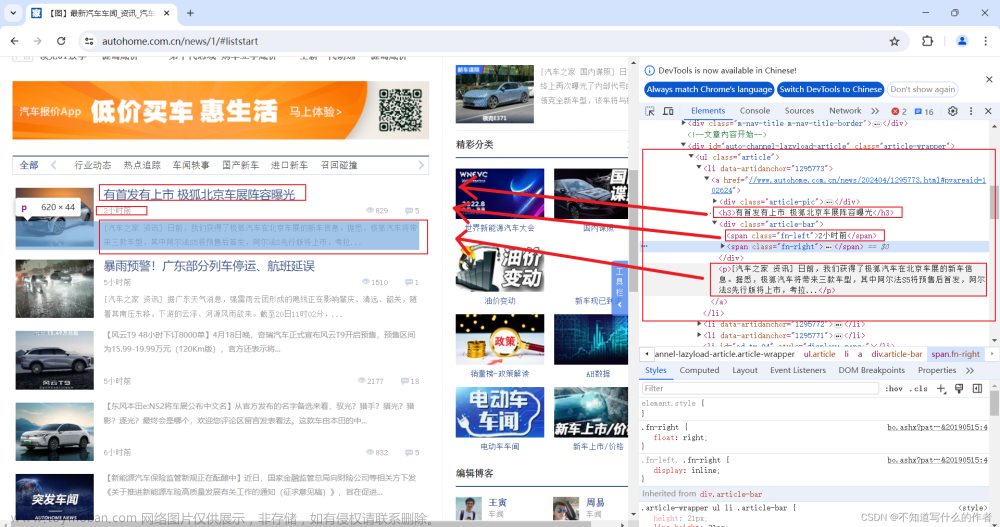Open the Computed styles tab
The height and width of the screenshot is (527, 1000).
click(699, 370)
